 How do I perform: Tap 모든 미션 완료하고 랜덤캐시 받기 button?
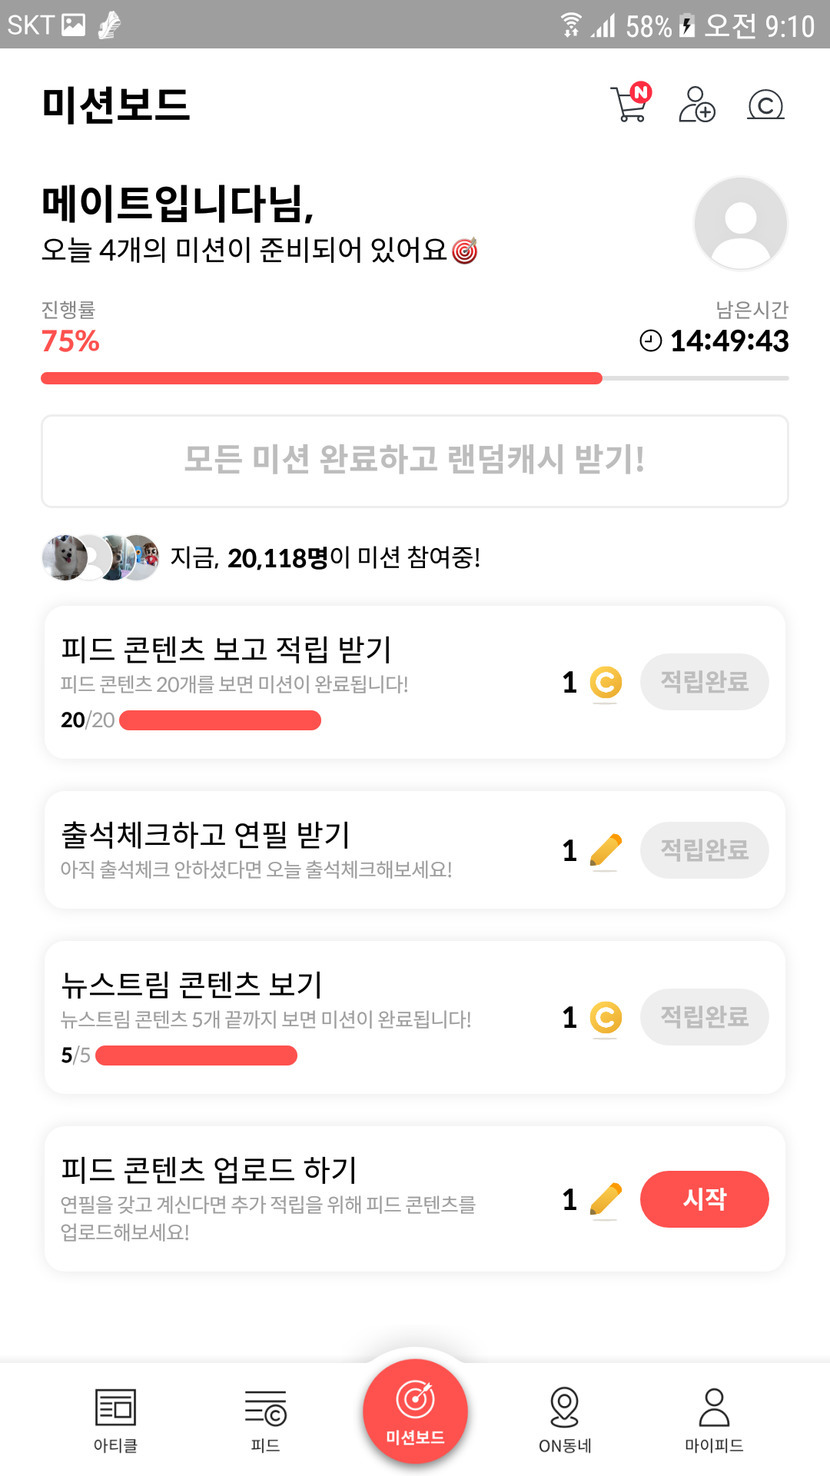pyautogui.click(x=414, y=461)
